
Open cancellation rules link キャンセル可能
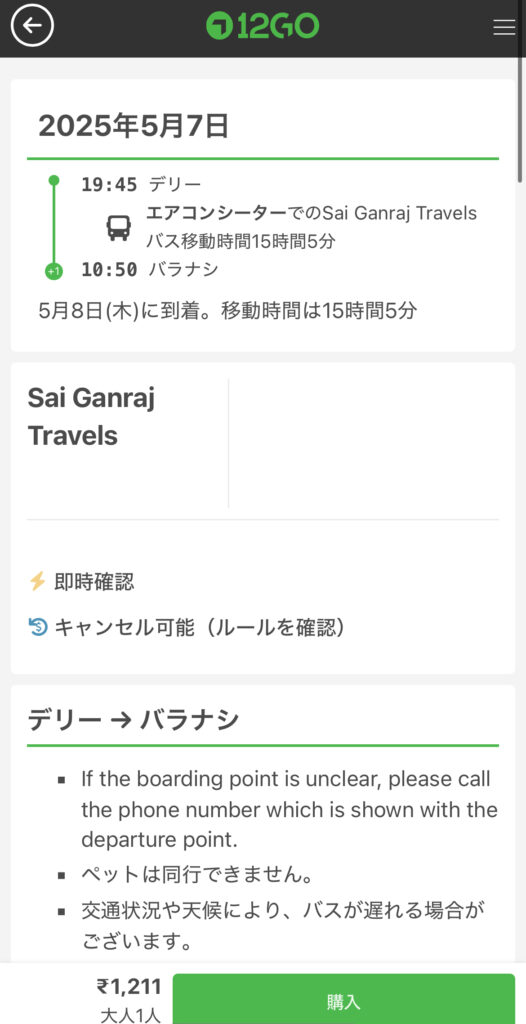(x=199, y=628)
